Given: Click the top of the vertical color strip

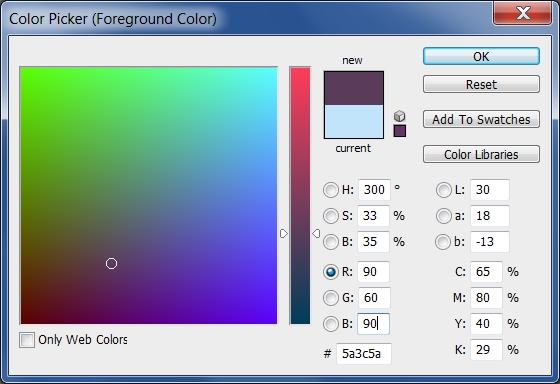Looking at the screenshot, I should [300, 70].
